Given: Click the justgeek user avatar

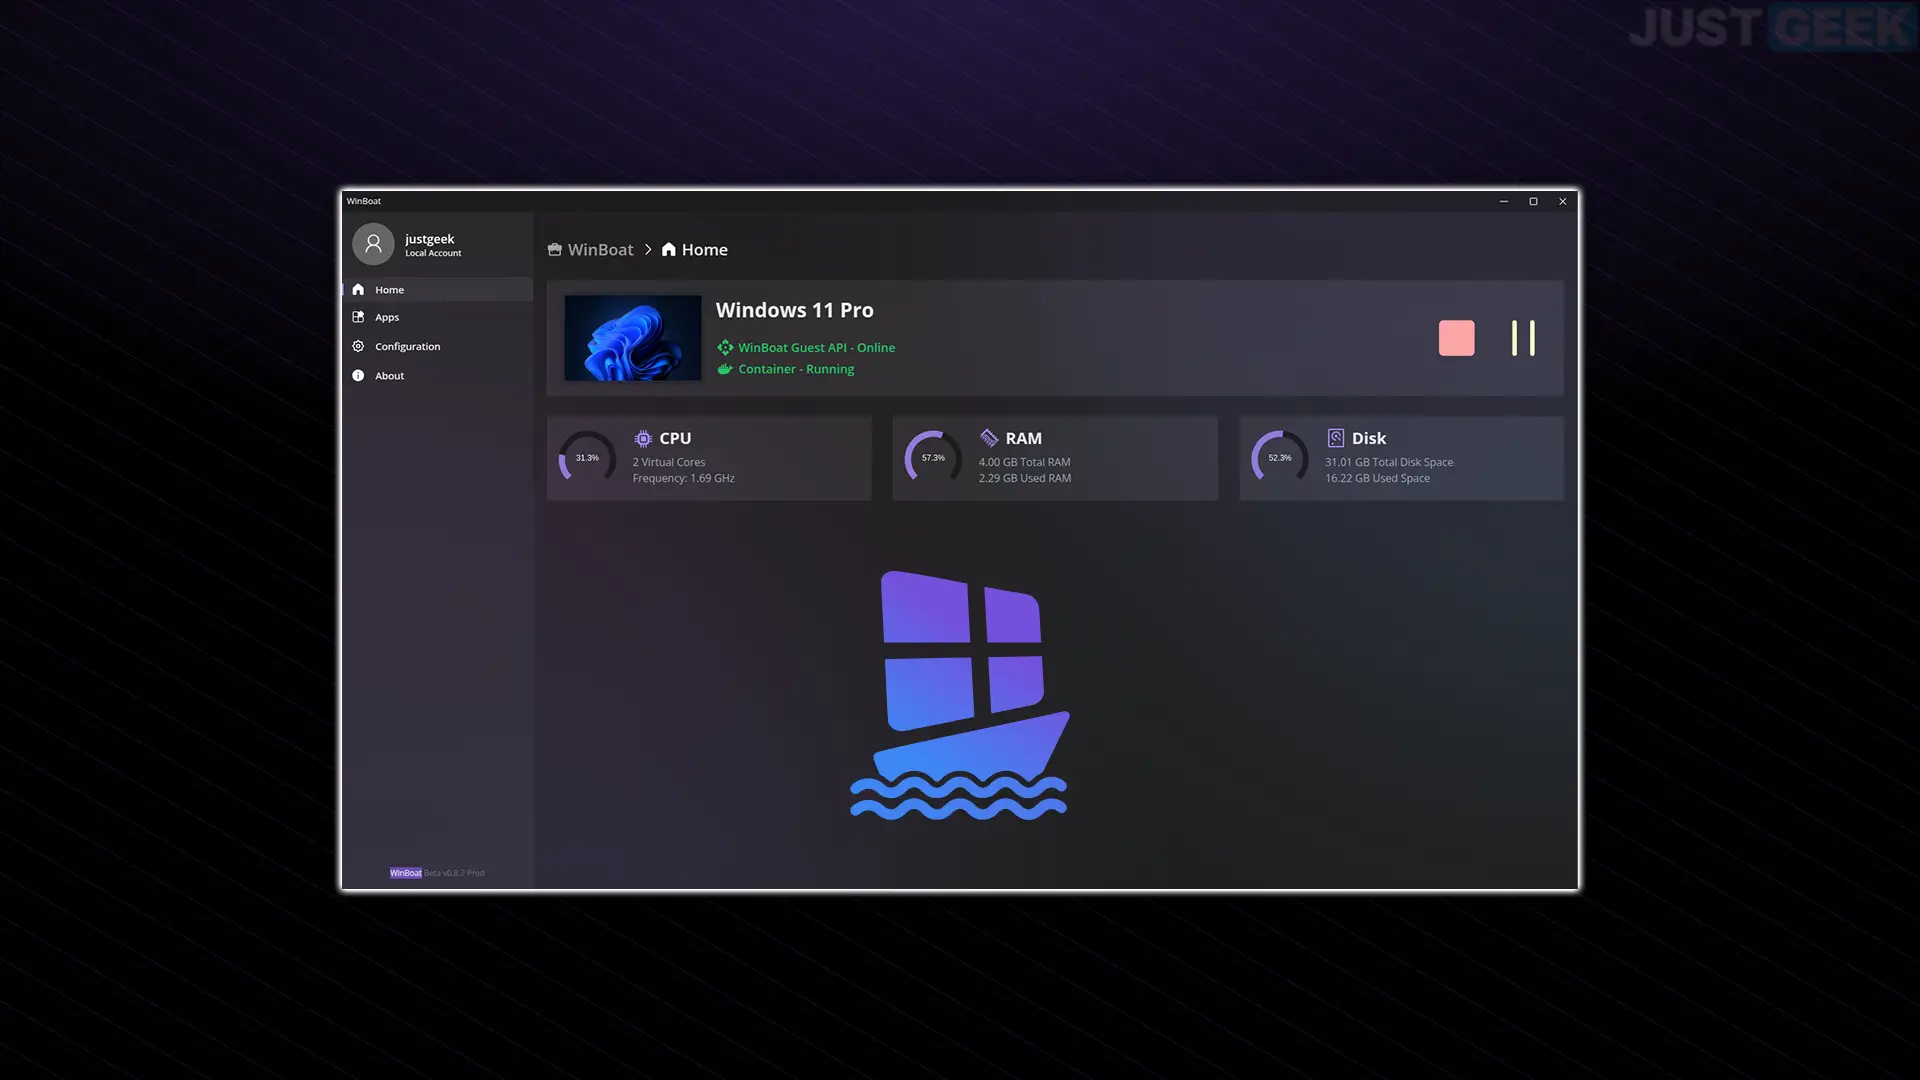Looking at the screenshot, I should (373, 244).
